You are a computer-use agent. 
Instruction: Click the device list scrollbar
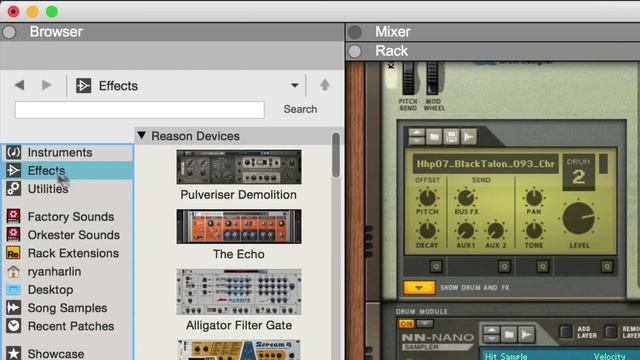[336, 155]
